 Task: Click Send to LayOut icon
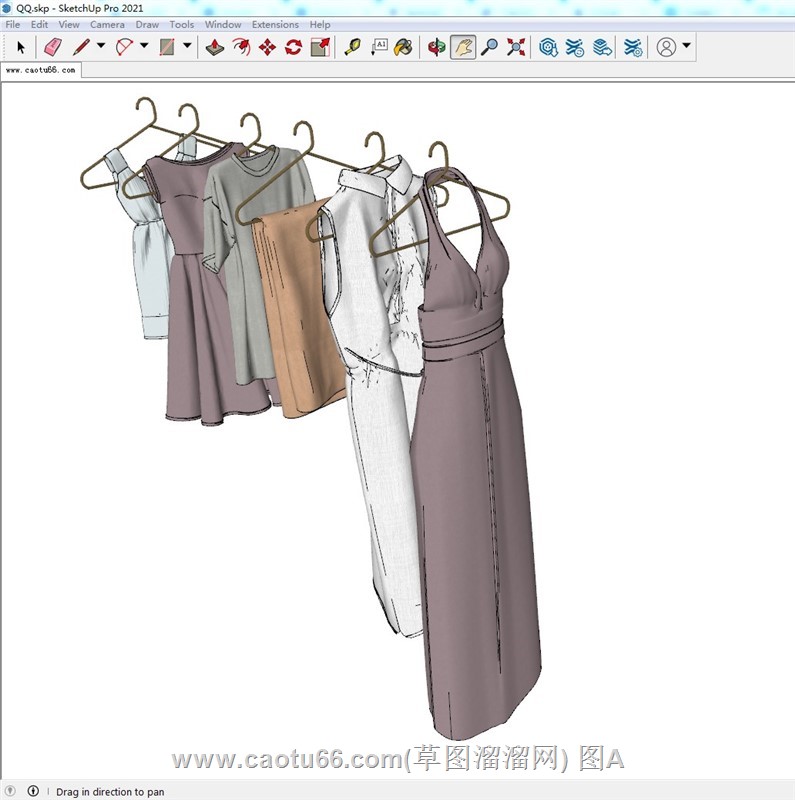coord(602,47)
